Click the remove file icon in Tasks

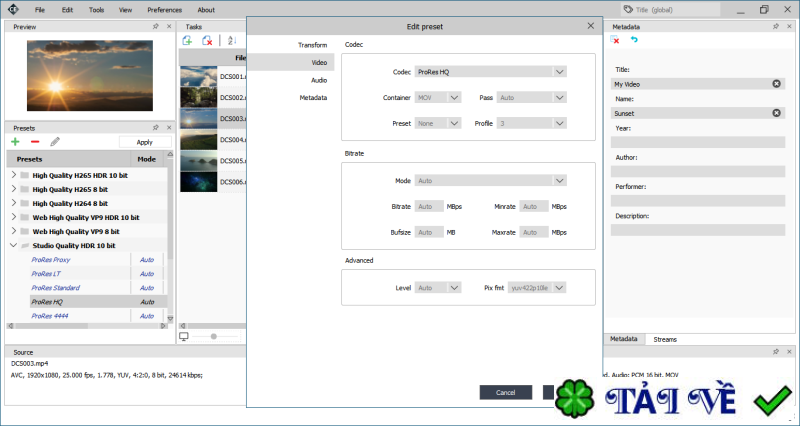[207, 41]
